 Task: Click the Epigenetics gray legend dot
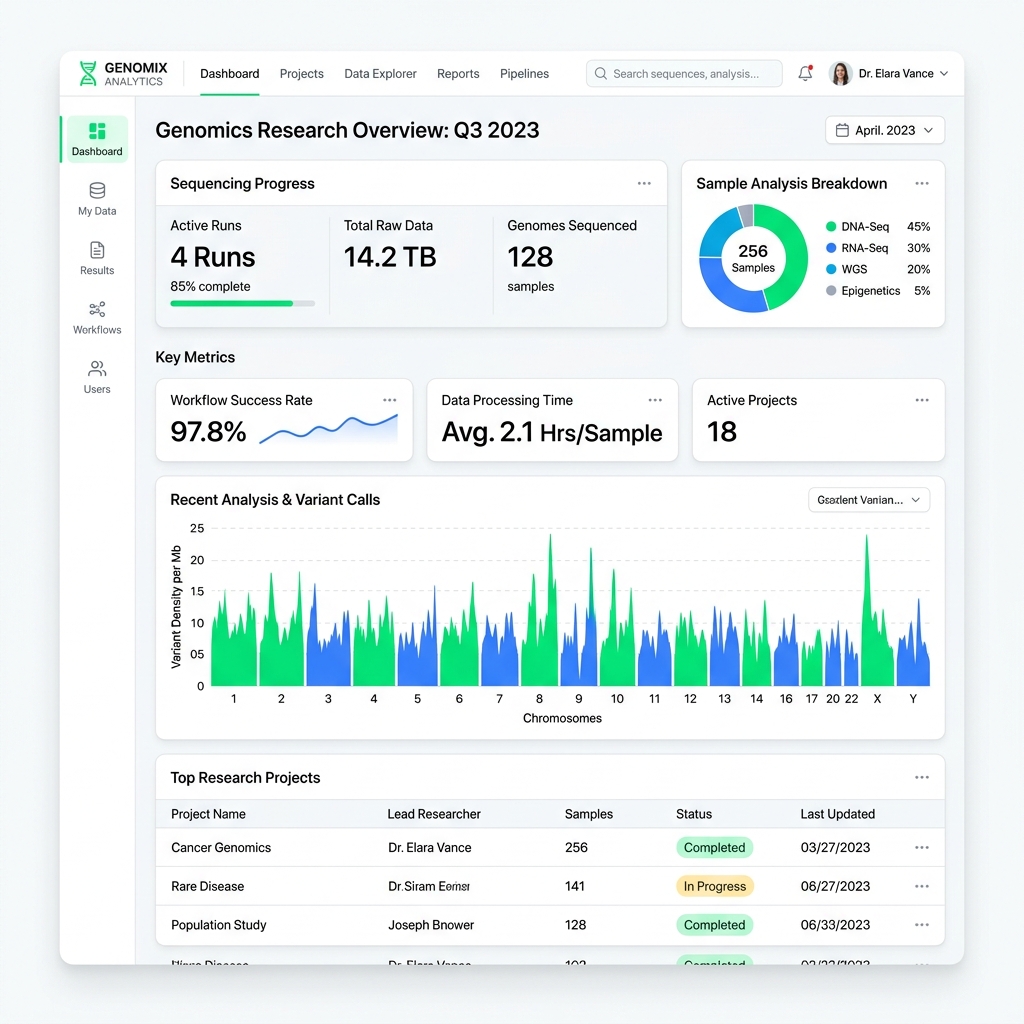click(x=831, y=291)
